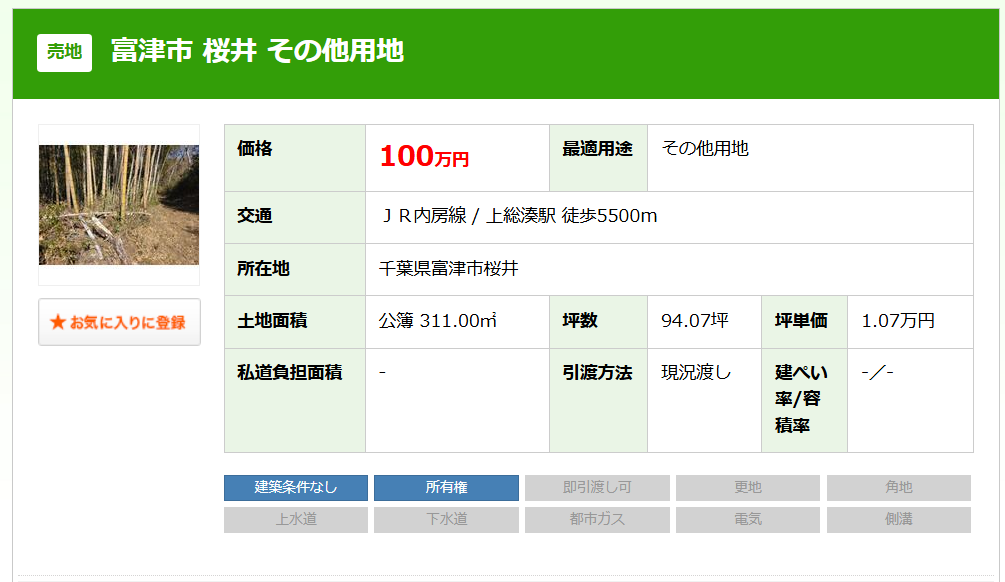Click the 1.07万円 price per tsubo value
This screenshot has height=582, width=1005.
[x=898, y=321]
